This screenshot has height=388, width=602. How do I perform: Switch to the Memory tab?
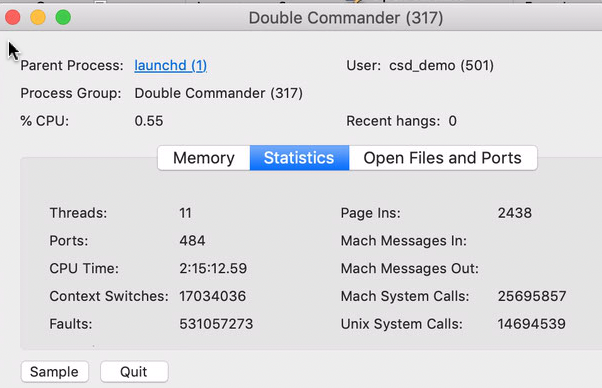(204, 158)
